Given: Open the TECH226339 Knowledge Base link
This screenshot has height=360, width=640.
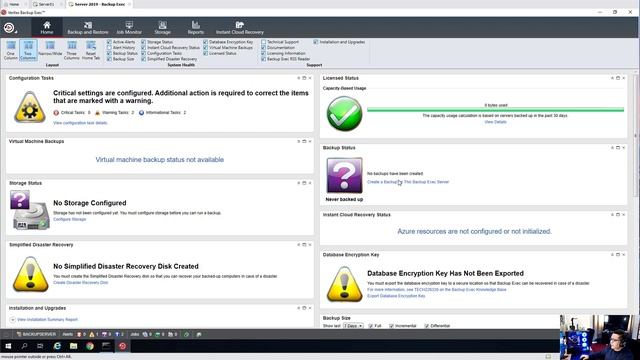Looking at the screenshot, I should [437, 289].
